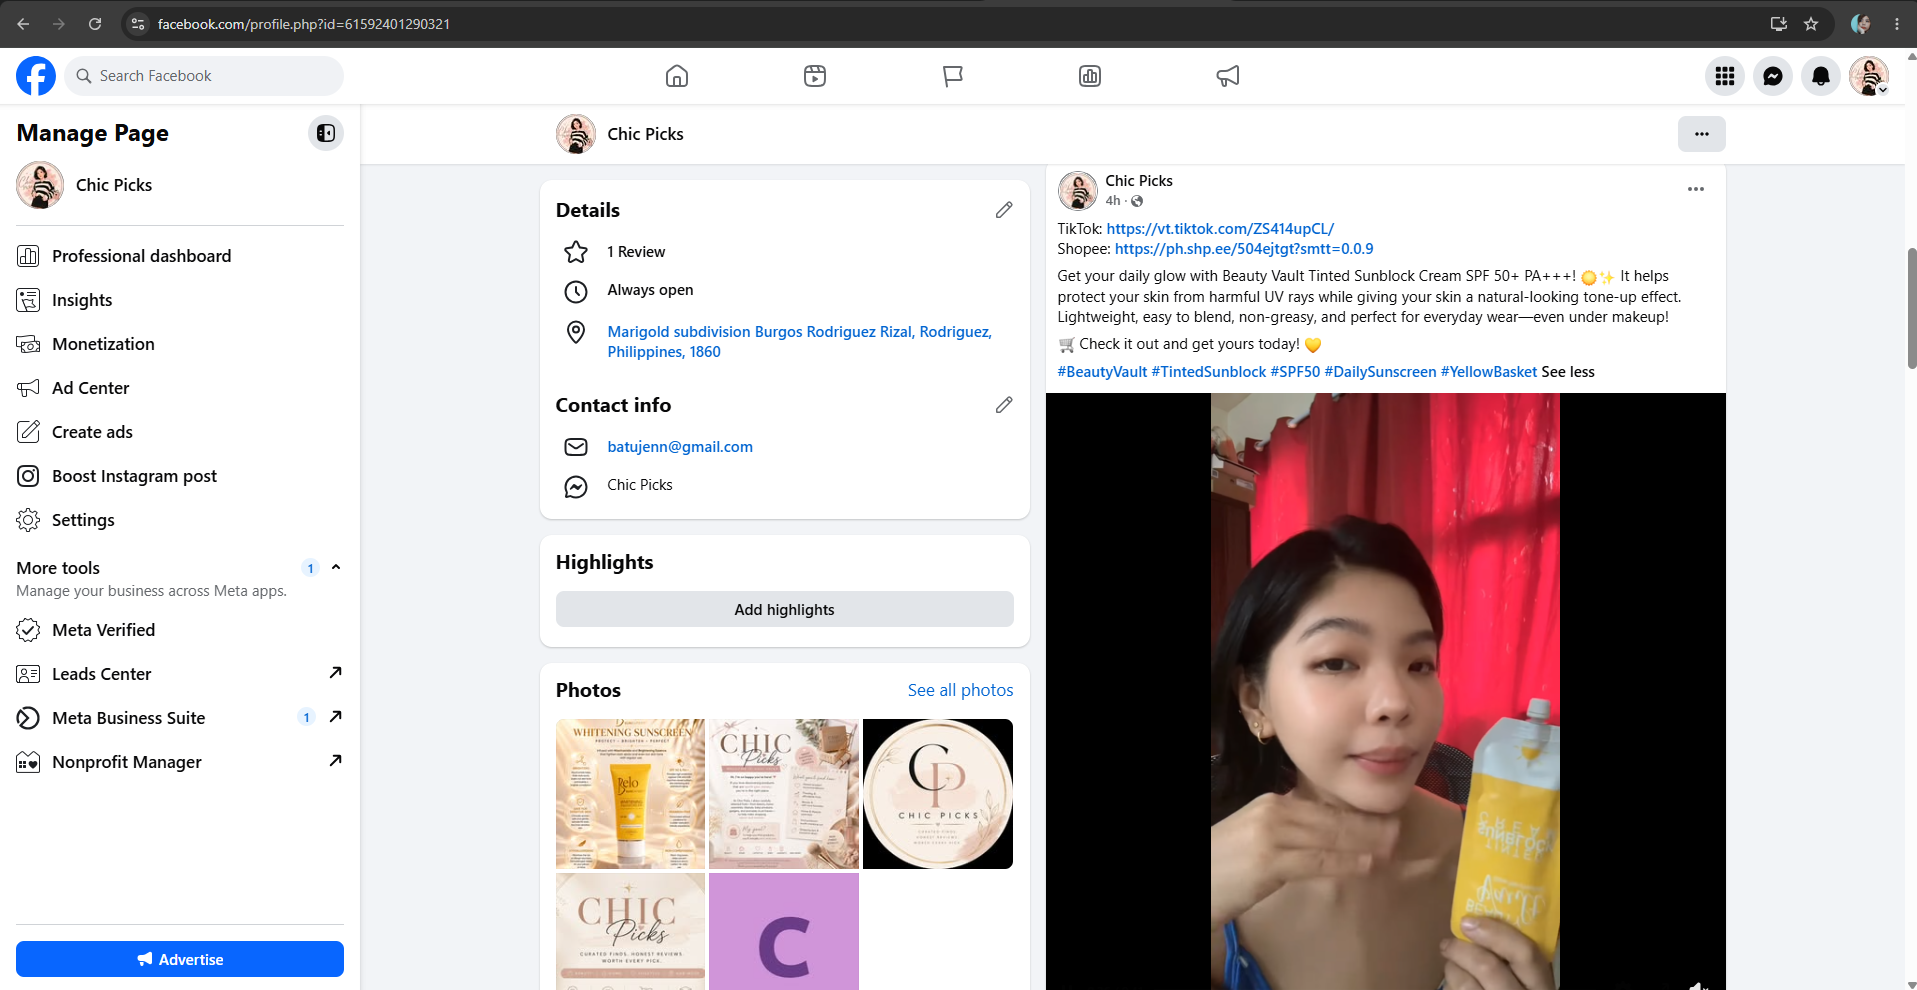Open the Menu grid icon
Viewport: 1917px width, 990px height.
[1725, 76]
